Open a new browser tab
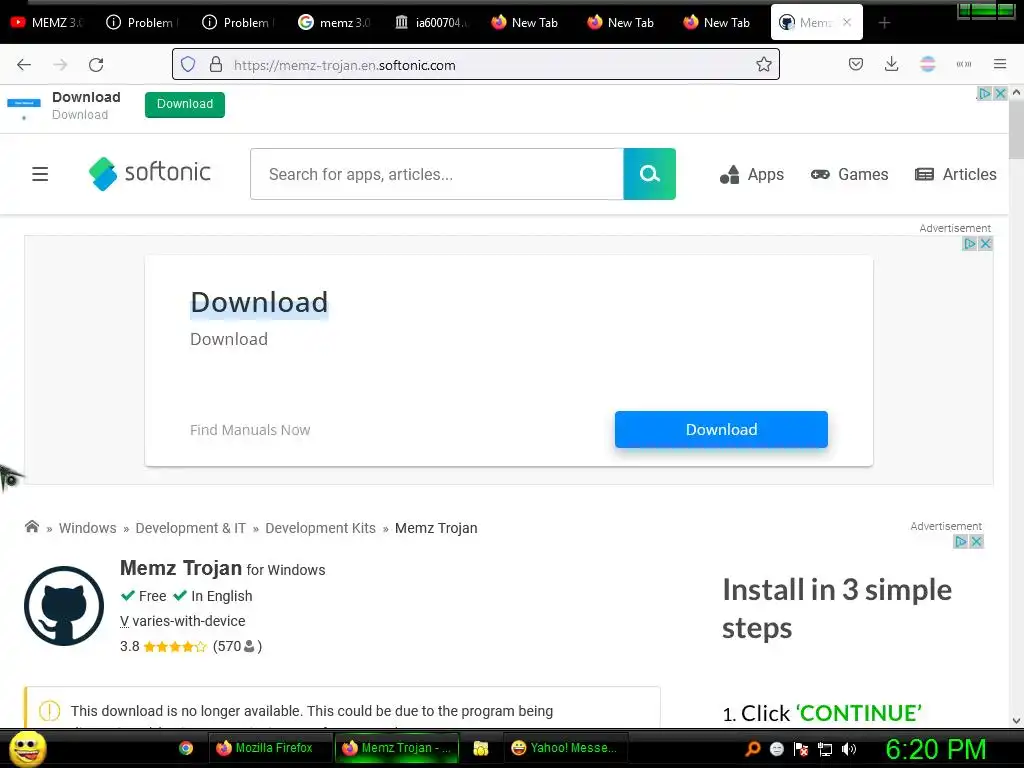This screenshot has width=1024, height=768. (x=884, y=23)
